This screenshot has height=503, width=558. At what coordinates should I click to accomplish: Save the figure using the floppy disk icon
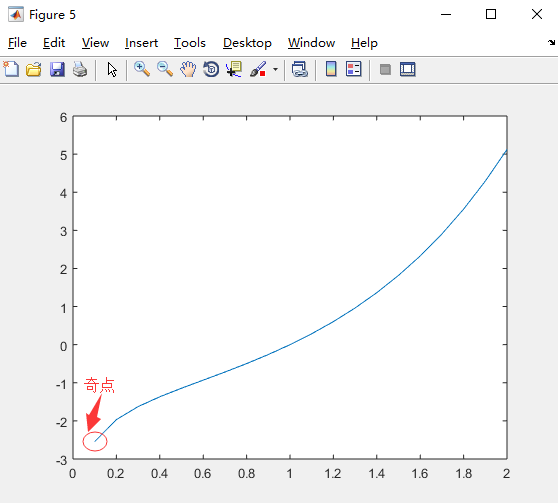point(57,69)
